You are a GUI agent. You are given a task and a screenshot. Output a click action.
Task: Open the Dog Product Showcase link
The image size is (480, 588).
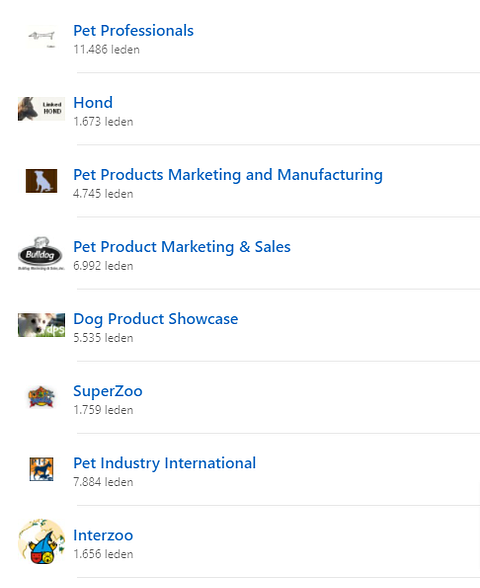(x=156, y=319)
